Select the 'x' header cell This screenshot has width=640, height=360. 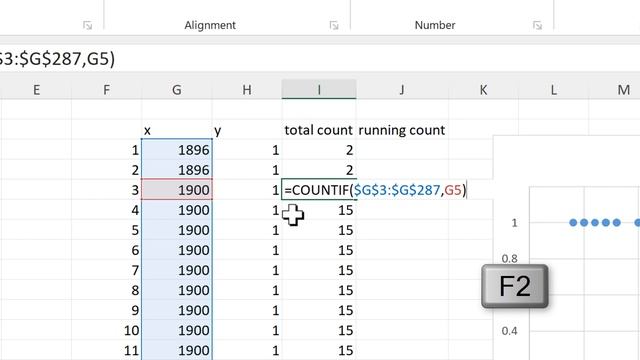point(177,130)
